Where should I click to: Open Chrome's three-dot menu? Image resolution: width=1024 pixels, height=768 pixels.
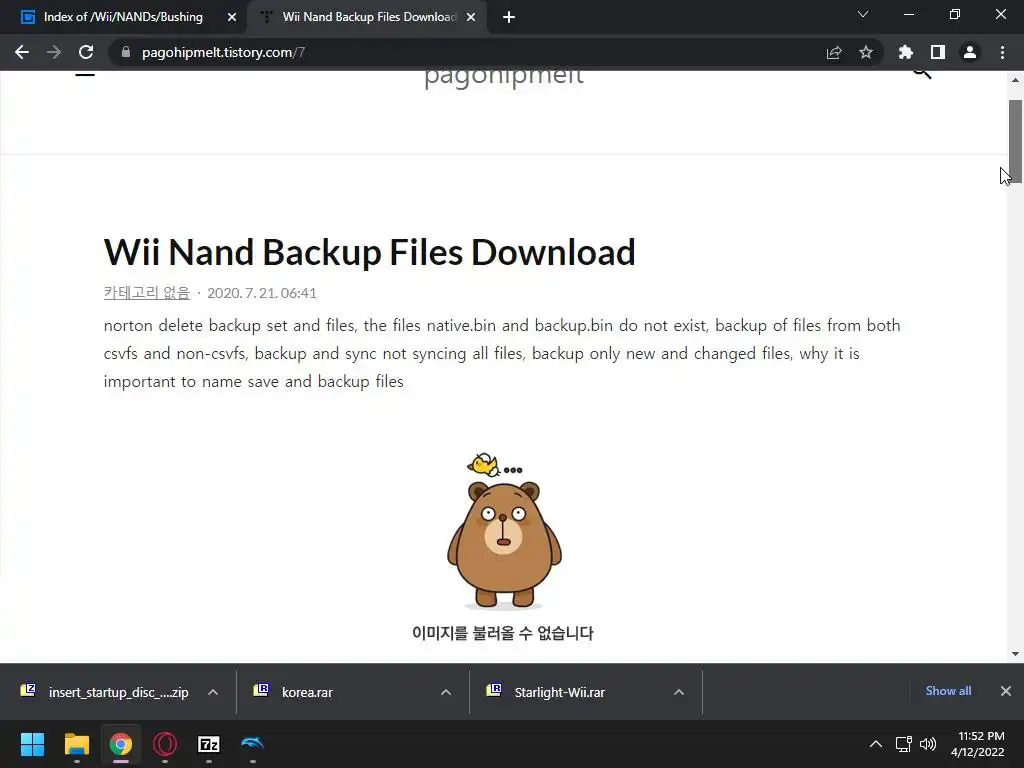pos(1002,52)
